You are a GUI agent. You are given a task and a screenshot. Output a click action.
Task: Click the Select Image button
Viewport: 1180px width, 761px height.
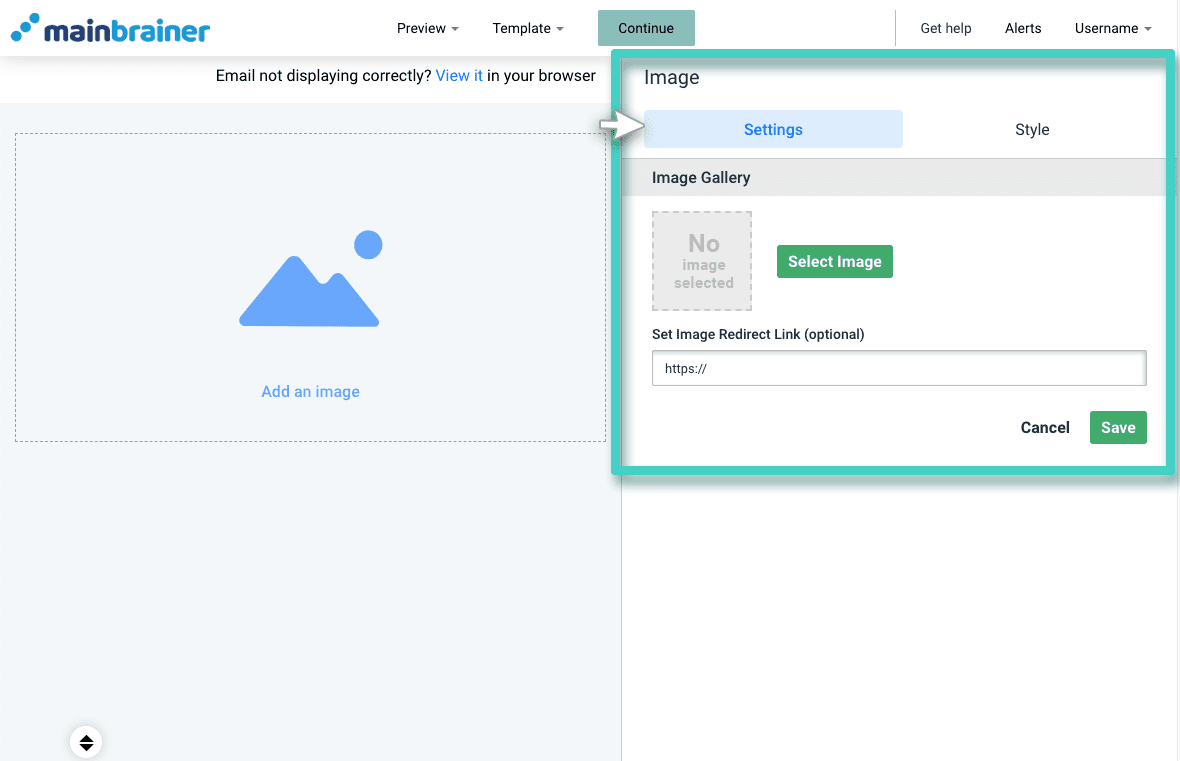pyautogui.click(x=835, y=261)
